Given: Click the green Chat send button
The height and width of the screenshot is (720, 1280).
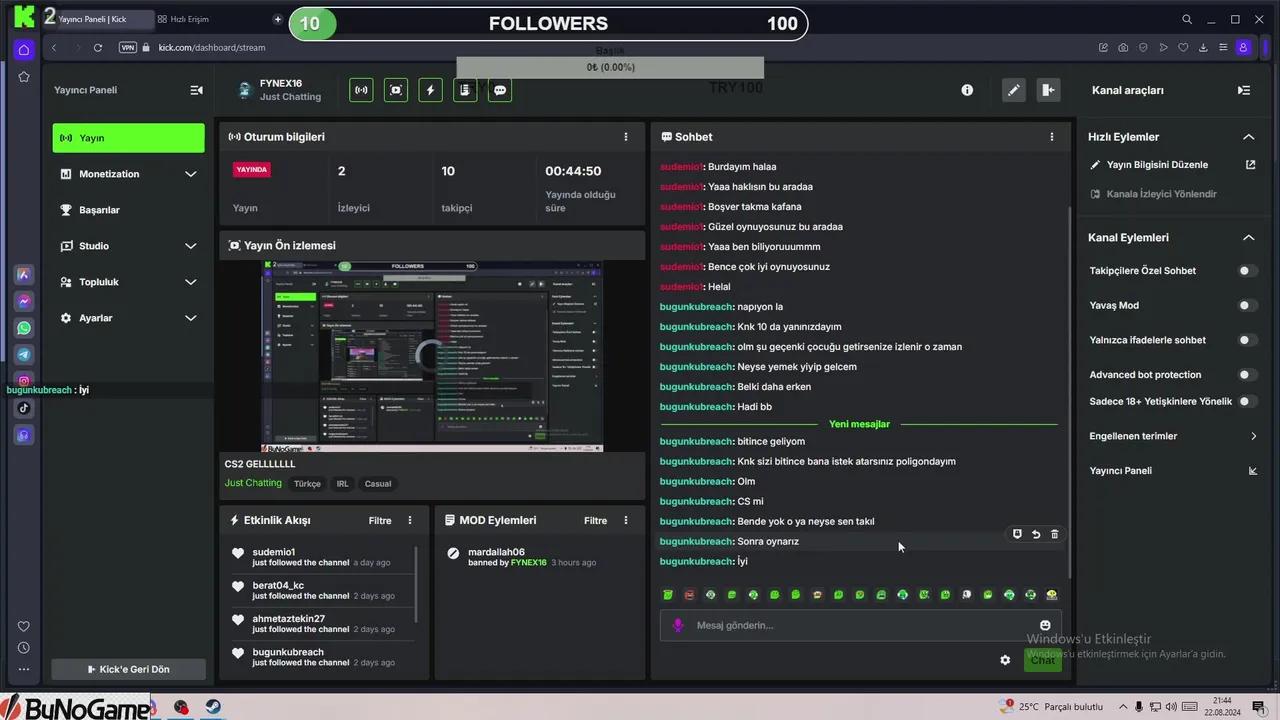Looking at the screenshot, I should (x=1043, y=660).
